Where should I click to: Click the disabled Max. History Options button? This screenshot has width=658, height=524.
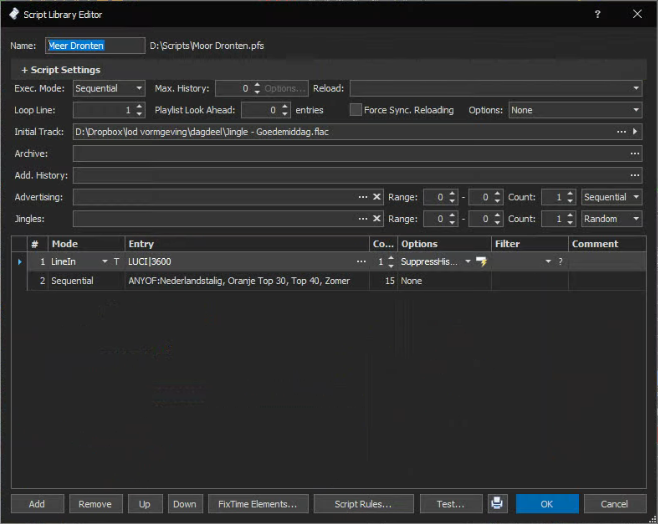coord(285,88)
